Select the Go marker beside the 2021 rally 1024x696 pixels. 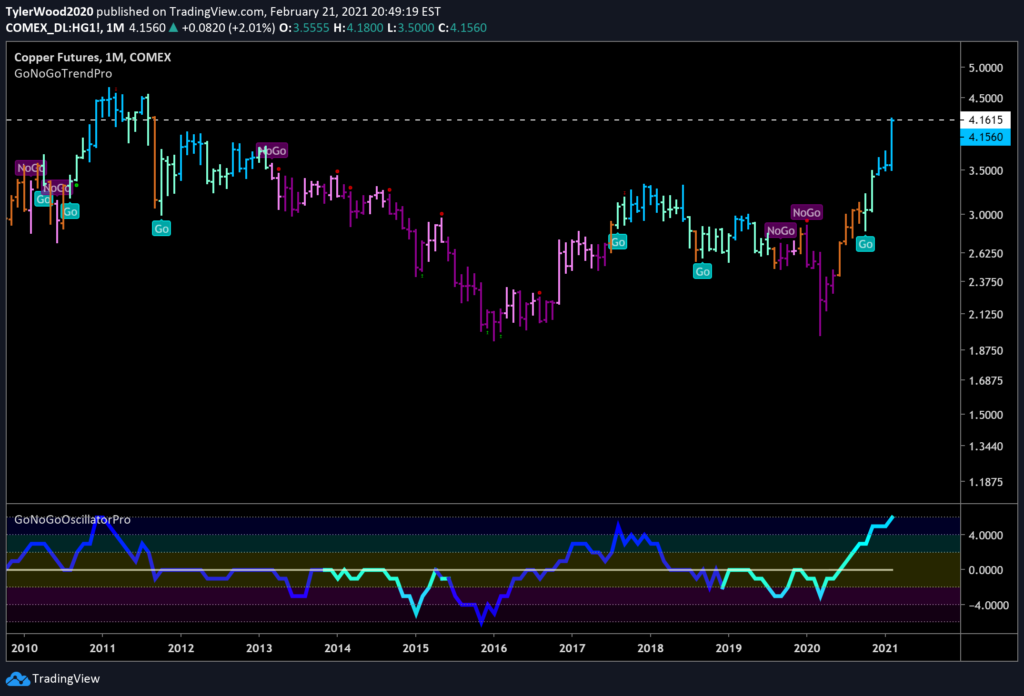point(866,244)
